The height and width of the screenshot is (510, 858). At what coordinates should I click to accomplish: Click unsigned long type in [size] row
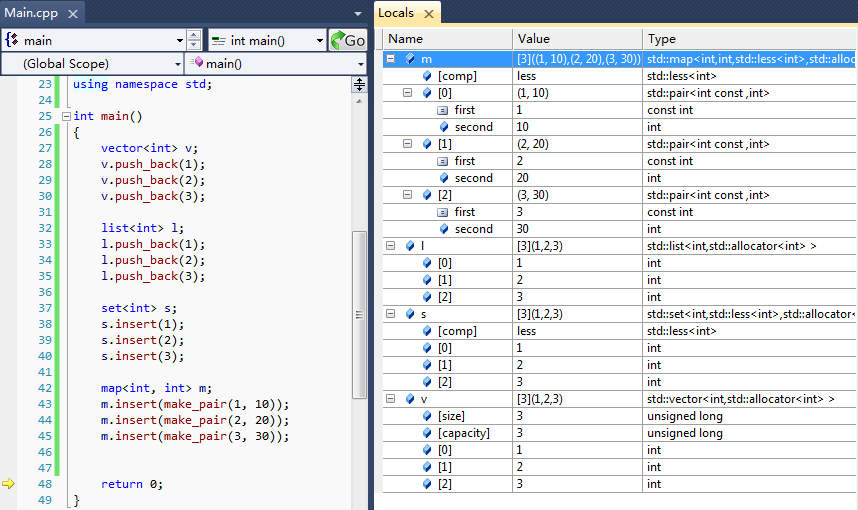685,416
